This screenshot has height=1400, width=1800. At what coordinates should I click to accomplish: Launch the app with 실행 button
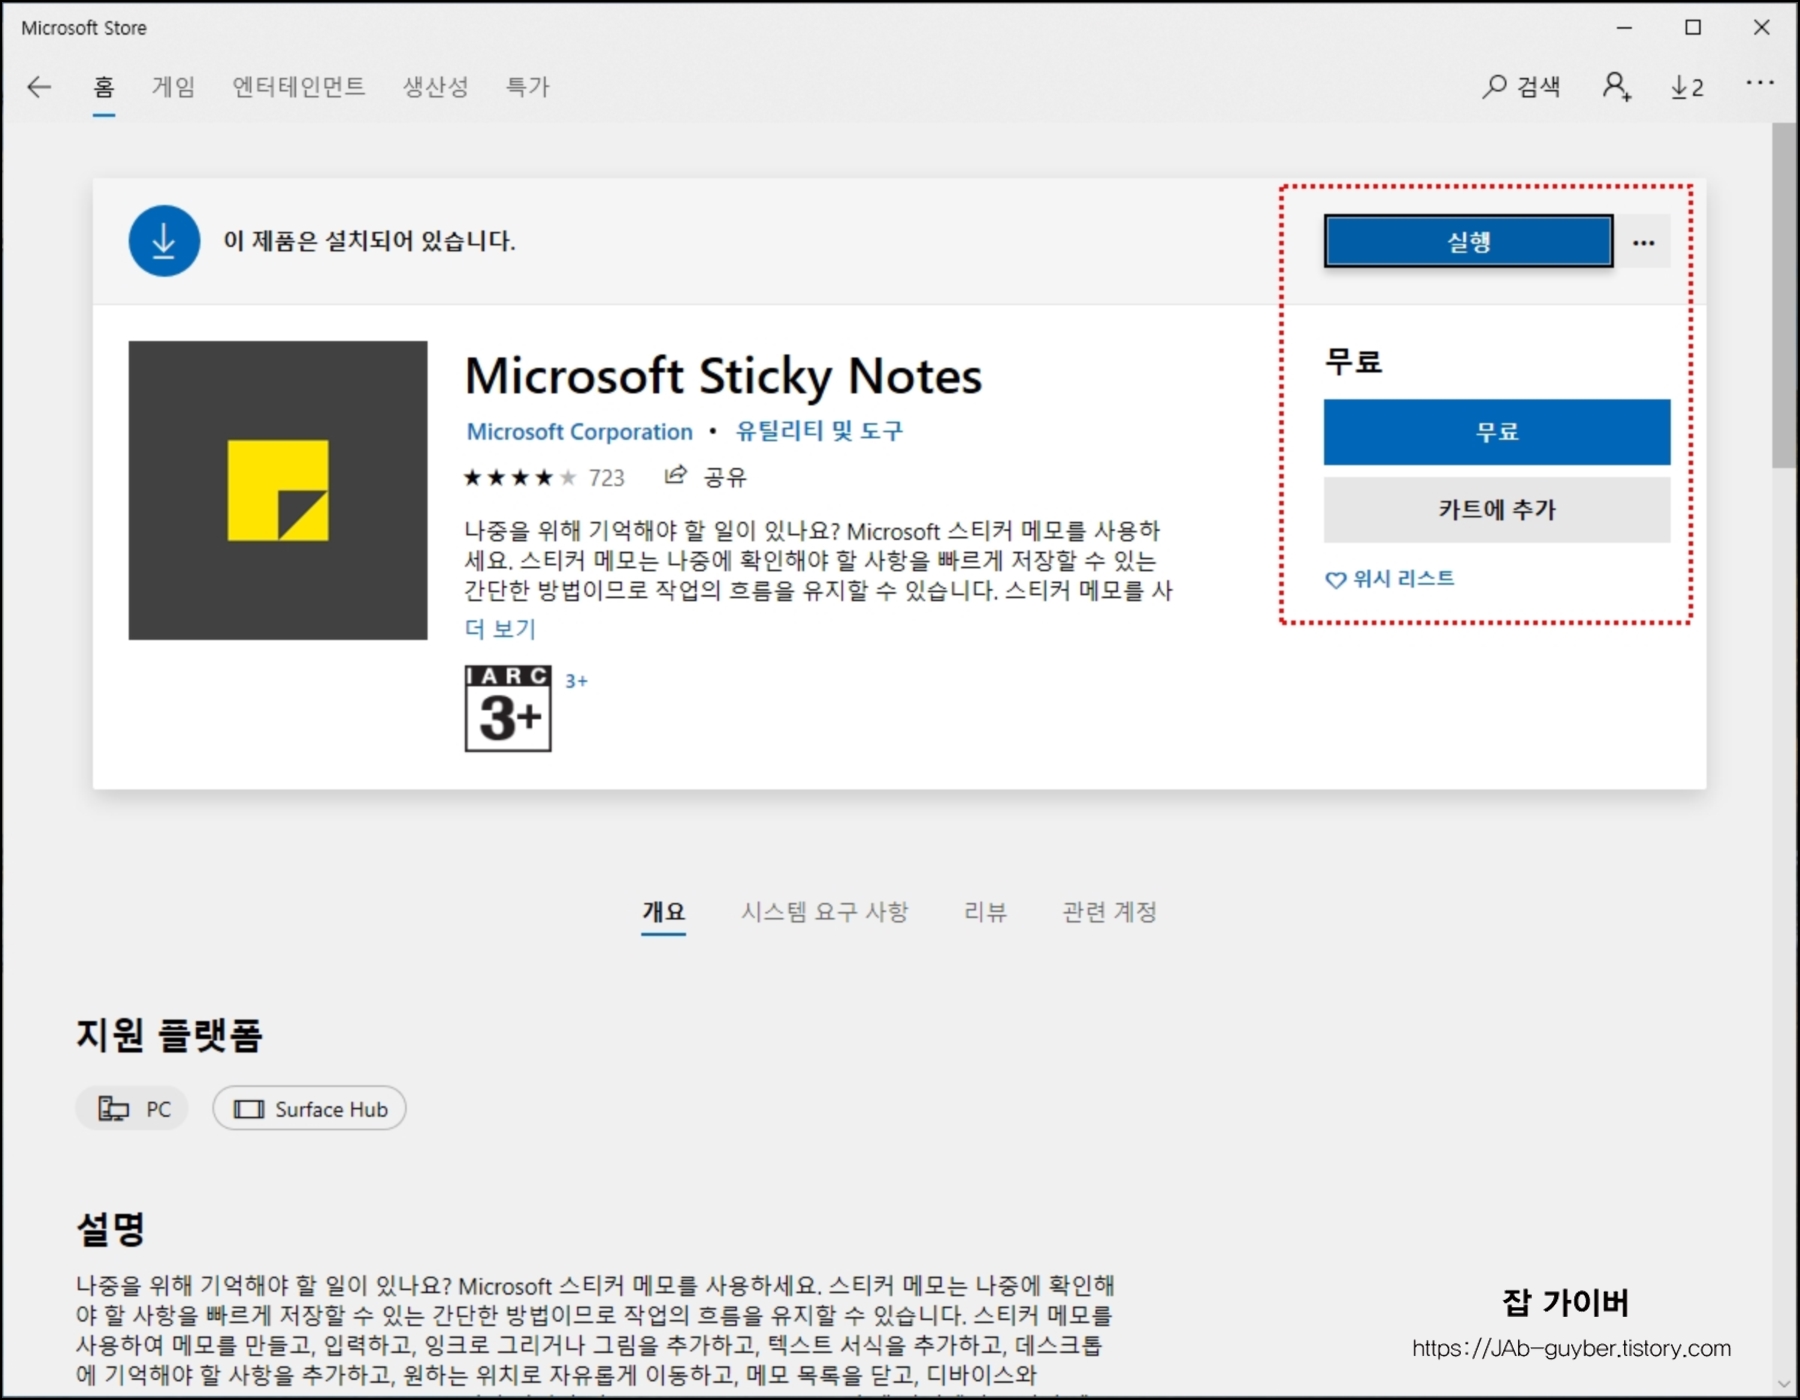(x=1468, y=241)
